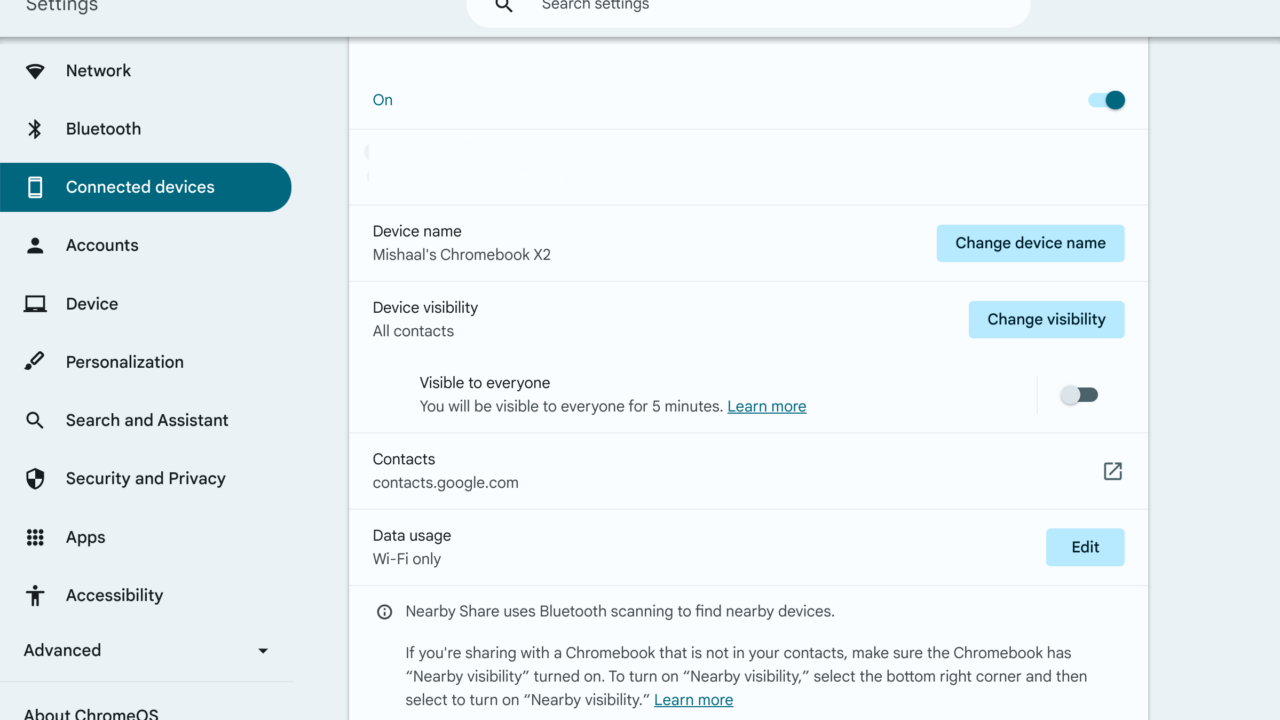
Task: Edit the Data usage setting
Action: (x=1085, y=547)
